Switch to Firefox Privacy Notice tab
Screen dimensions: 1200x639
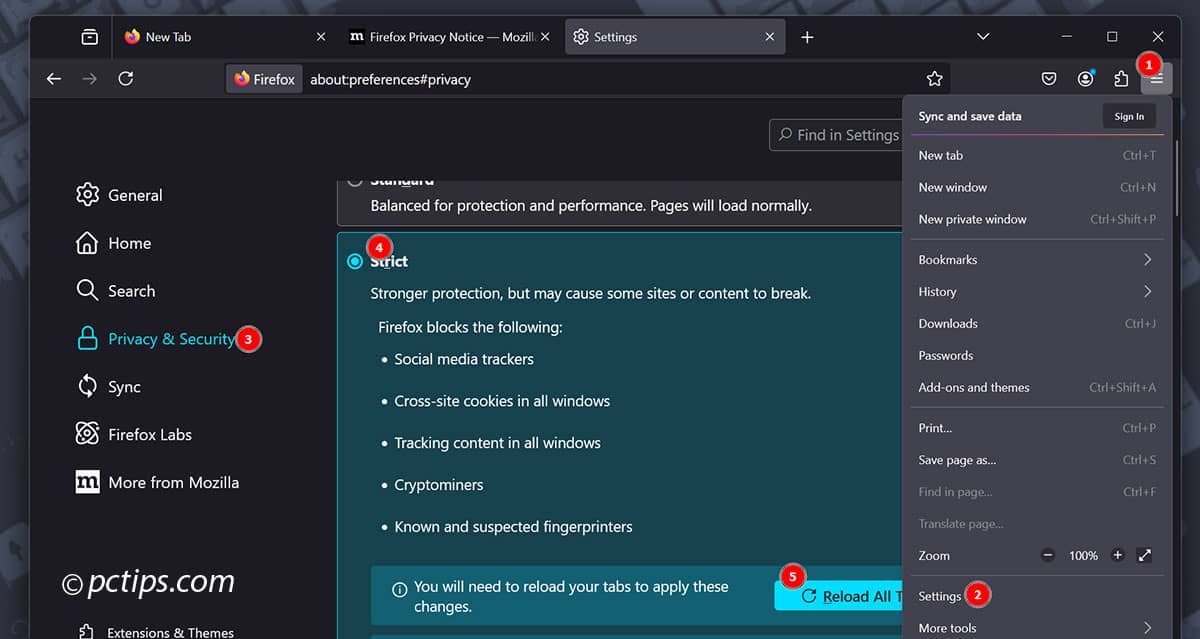click(449, 37)
